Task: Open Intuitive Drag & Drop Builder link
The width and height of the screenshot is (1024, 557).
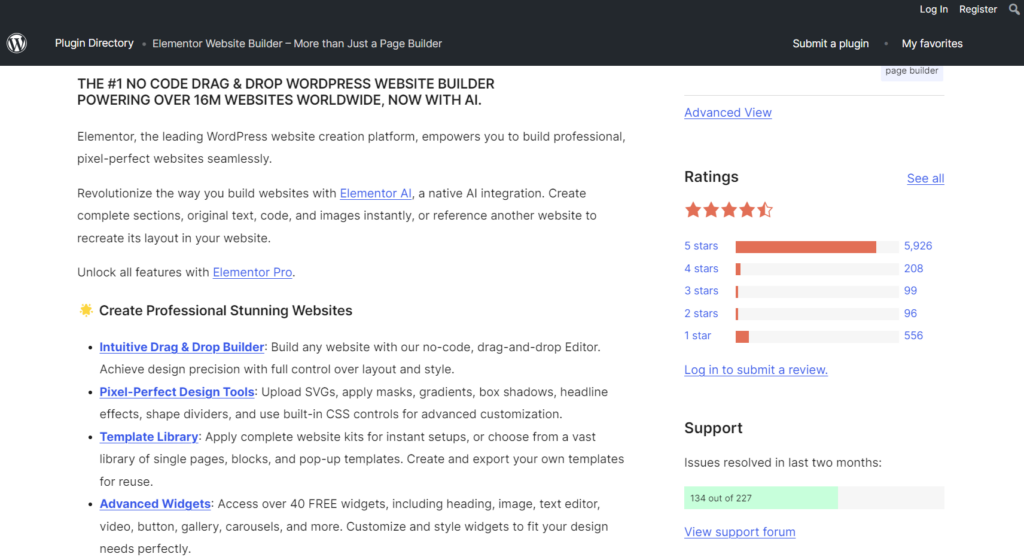Action: tap(182, 347)
